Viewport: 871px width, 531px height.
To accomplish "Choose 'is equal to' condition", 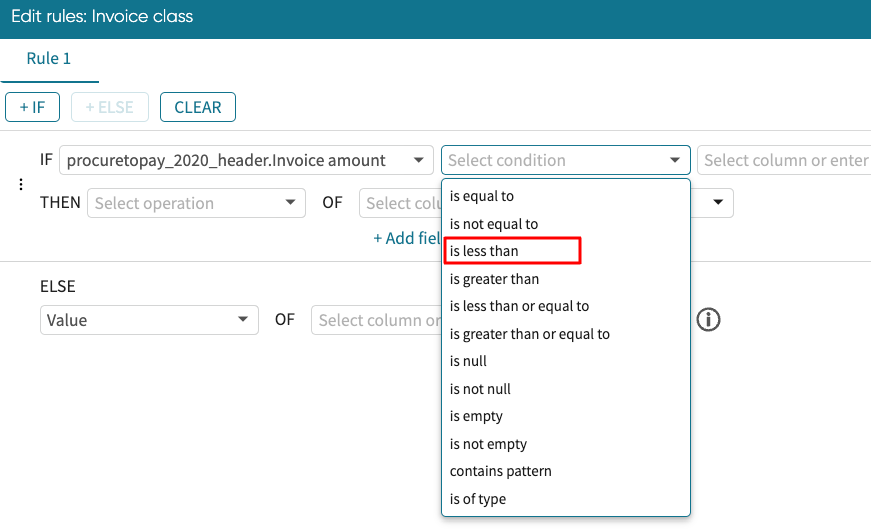I will pos(482,197).
